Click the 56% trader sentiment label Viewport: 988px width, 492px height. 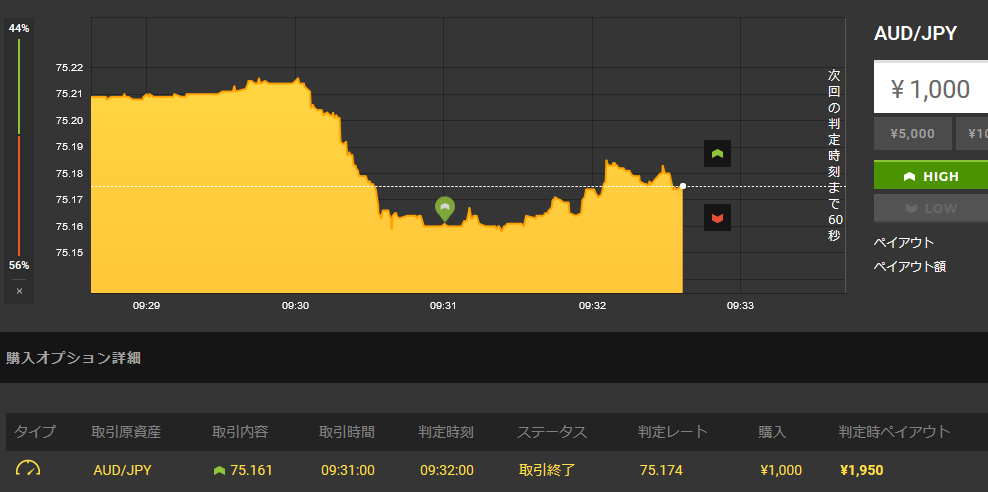(19, 265)
